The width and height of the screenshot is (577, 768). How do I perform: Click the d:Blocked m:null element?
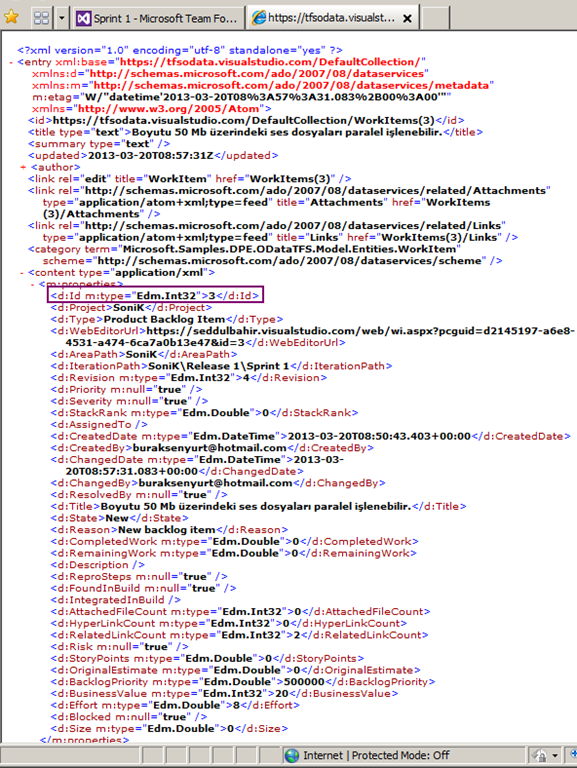tap(129, 717)
